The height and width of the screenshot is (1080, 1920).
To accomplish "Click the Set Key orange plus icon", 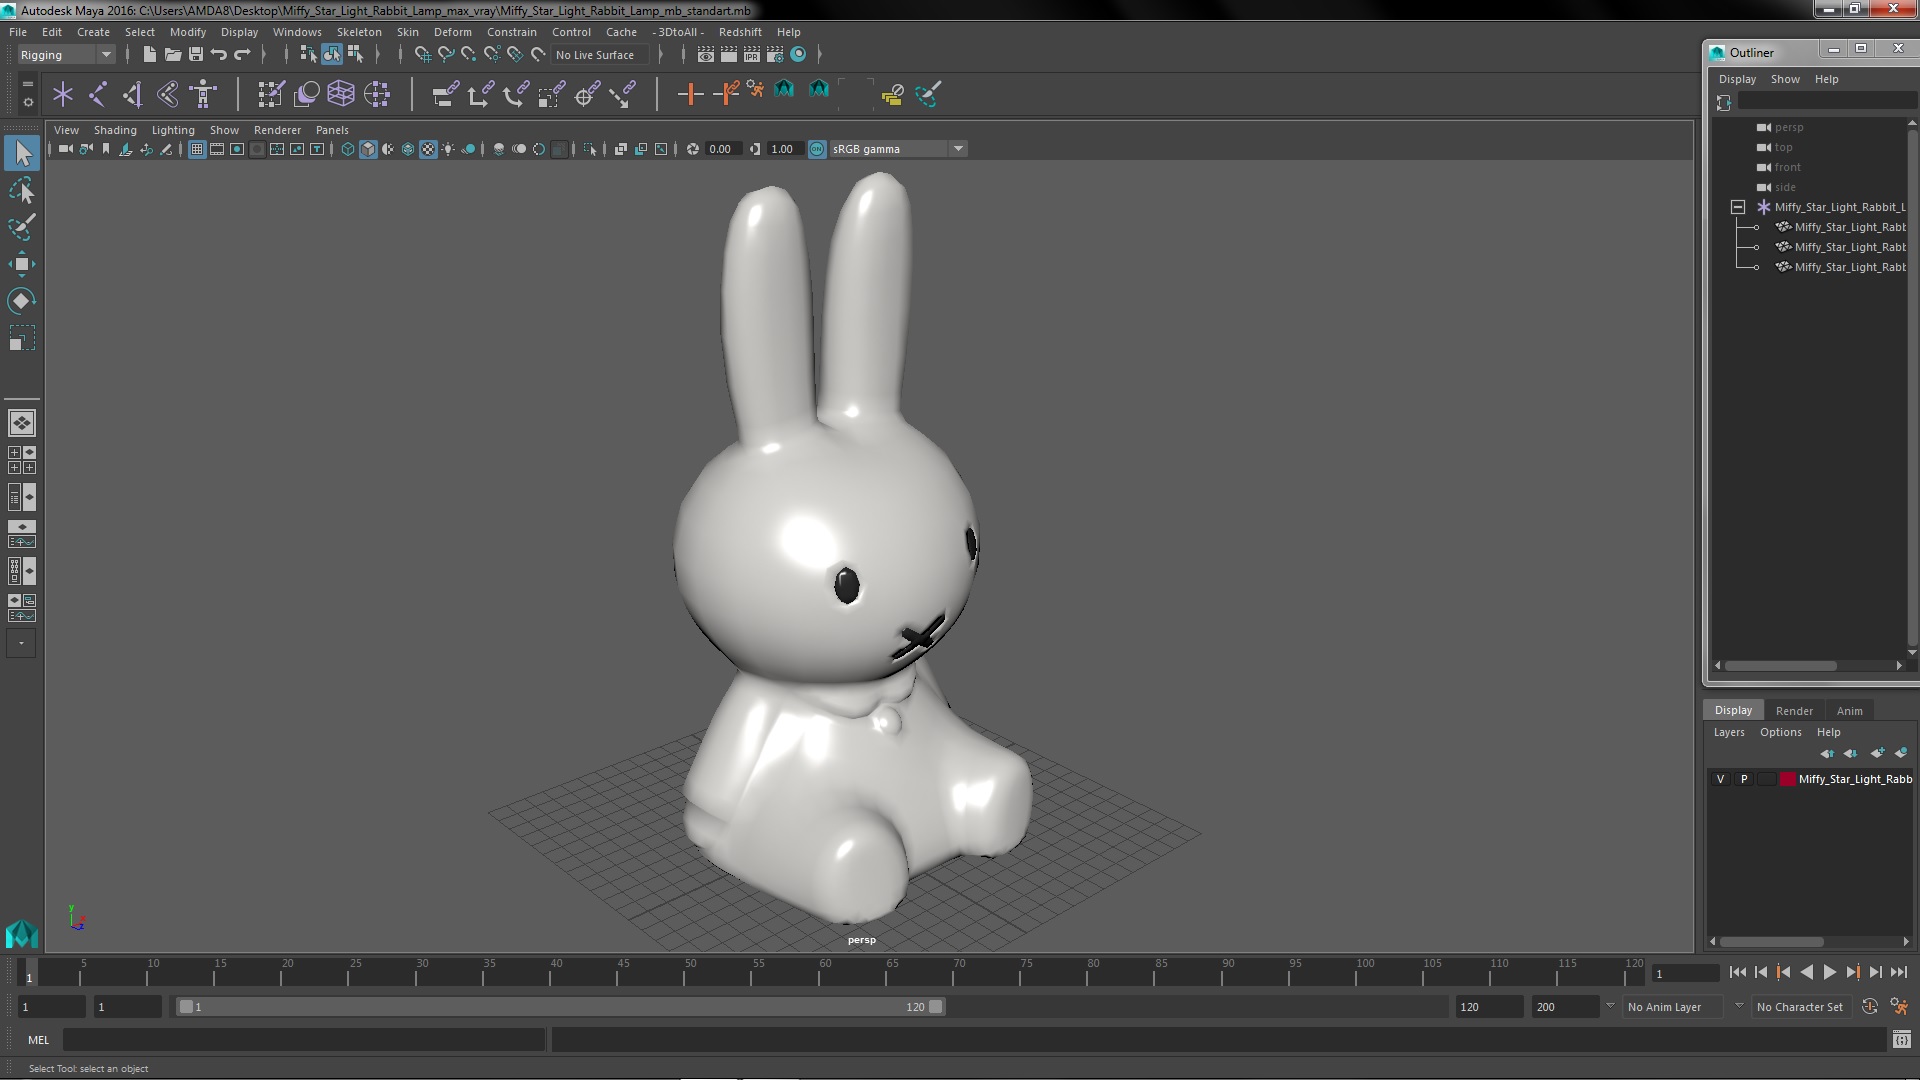I will 690,94.
